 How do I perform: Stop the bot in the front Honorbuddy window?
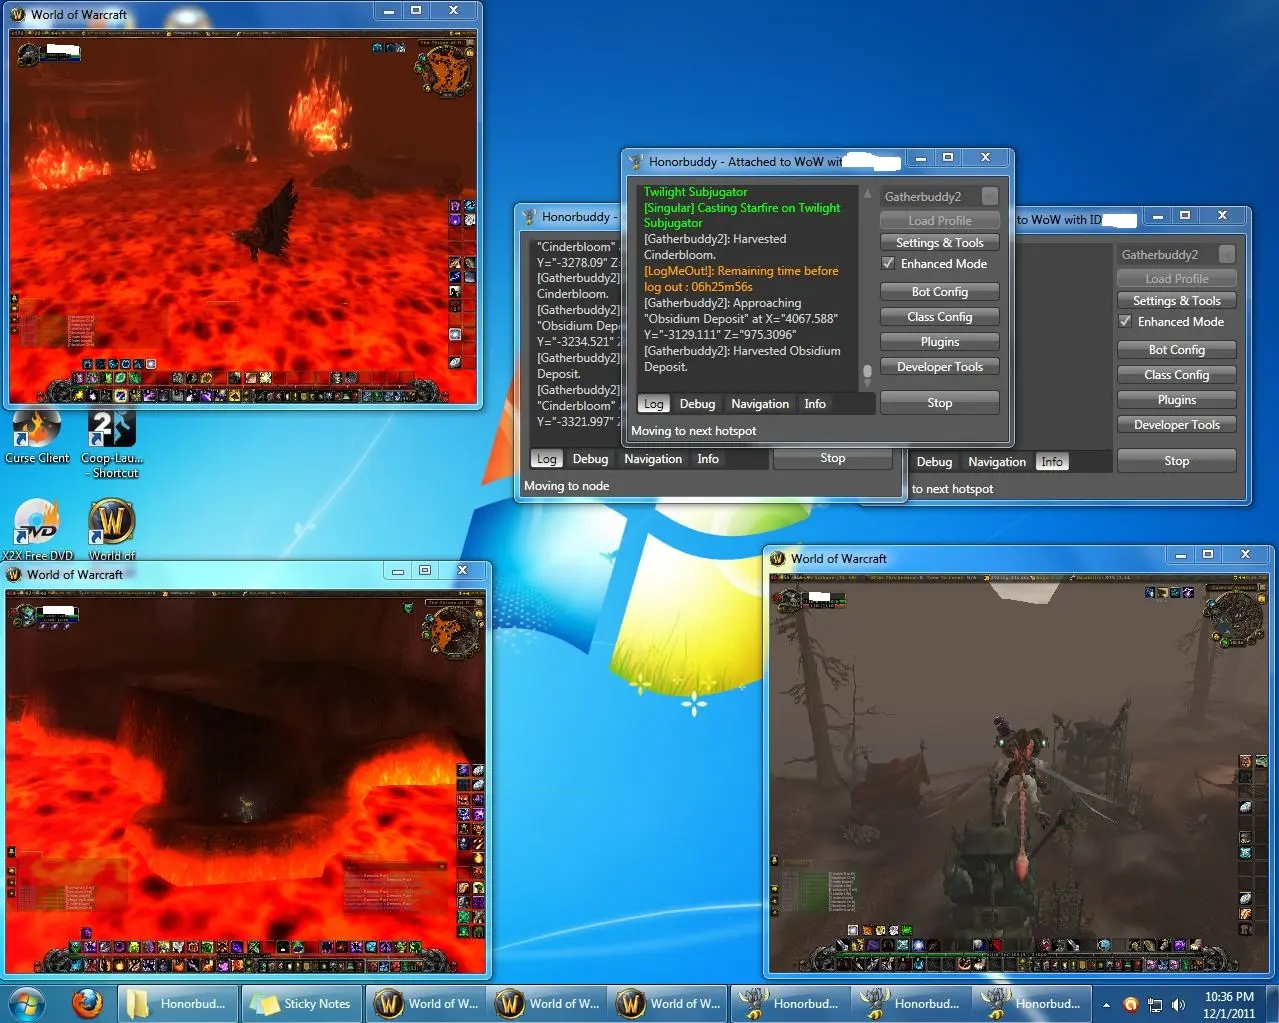pyautogui.click(x=939, y=403)
